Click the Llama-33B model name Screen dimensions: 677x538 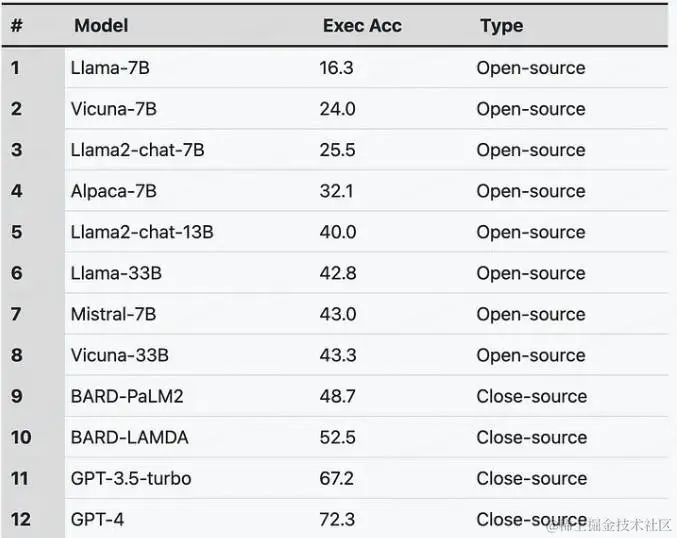[114, 273]
